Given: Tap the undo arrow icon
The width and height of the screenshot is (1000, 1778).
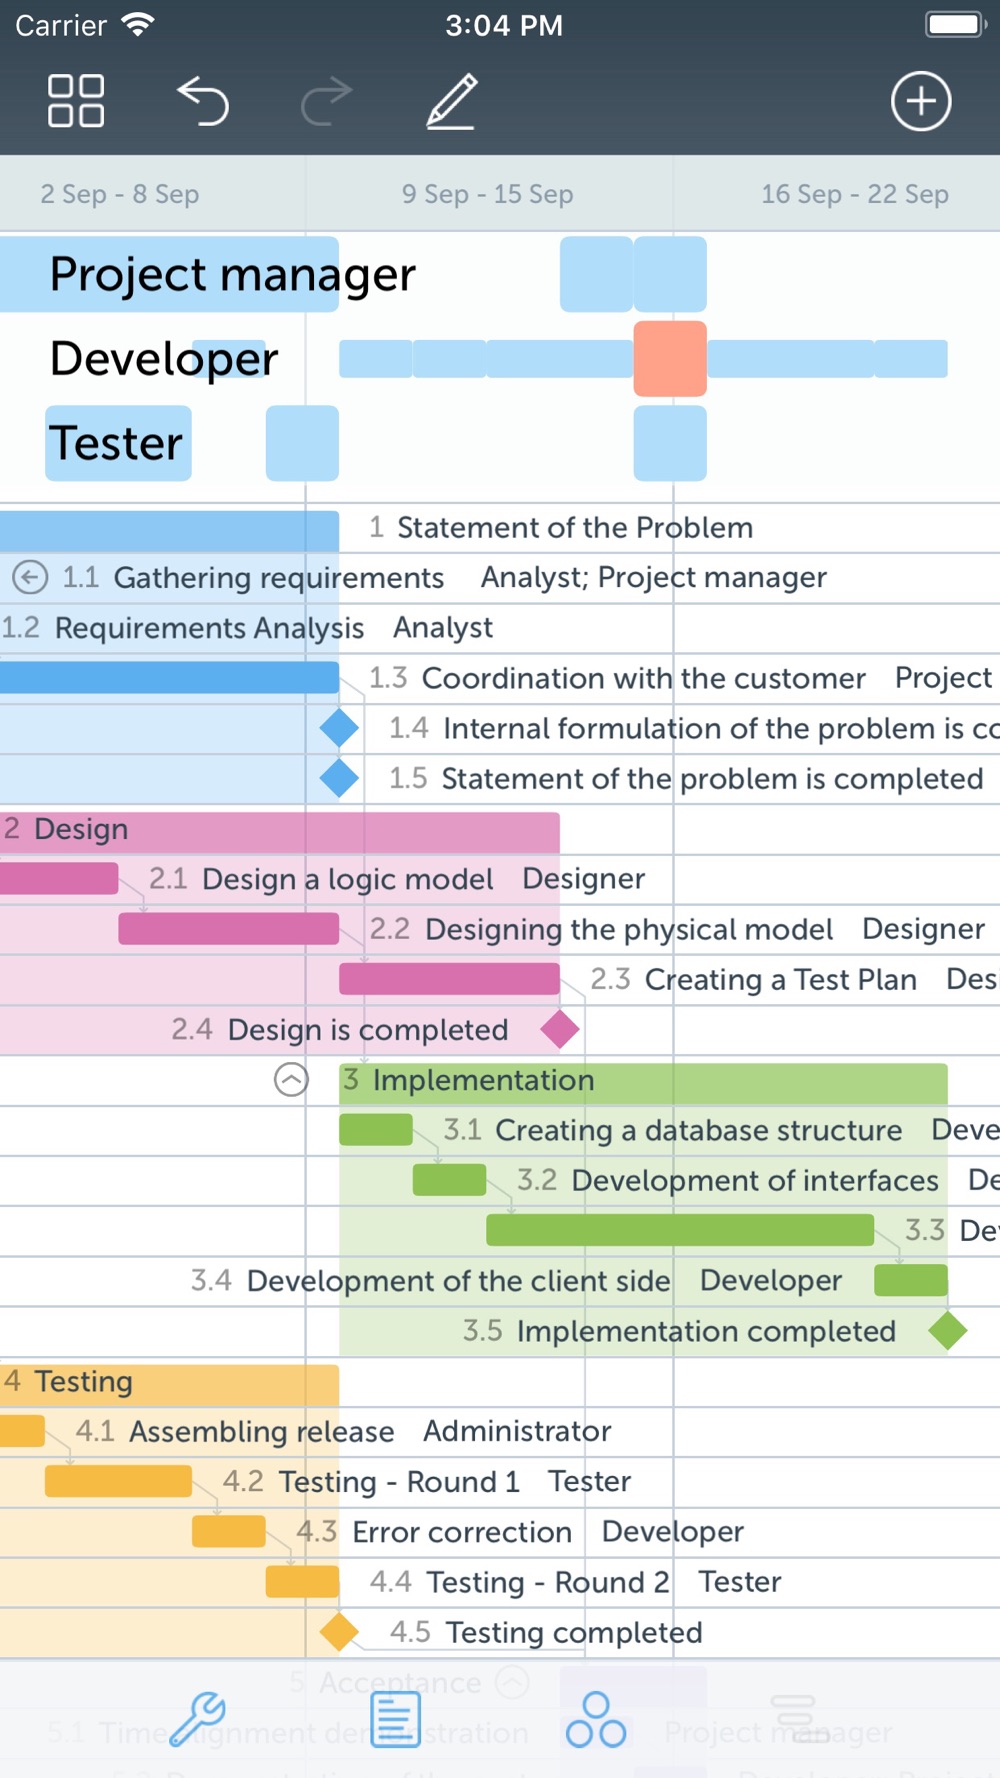Looking at the screenshot, I should click(204, 101).
